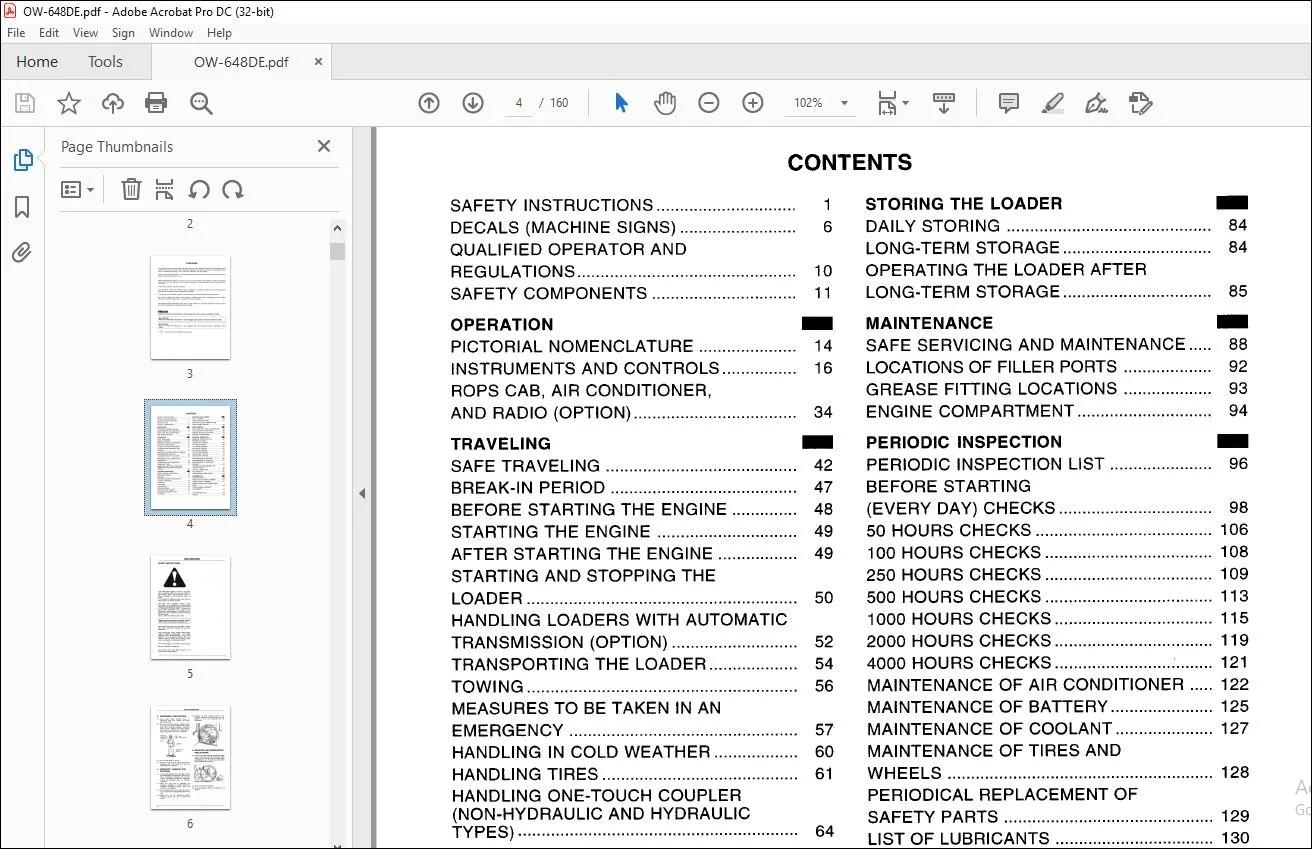The image size is (1312, 849).
Task: Switch to the Home tab
Action: (37, 62)
